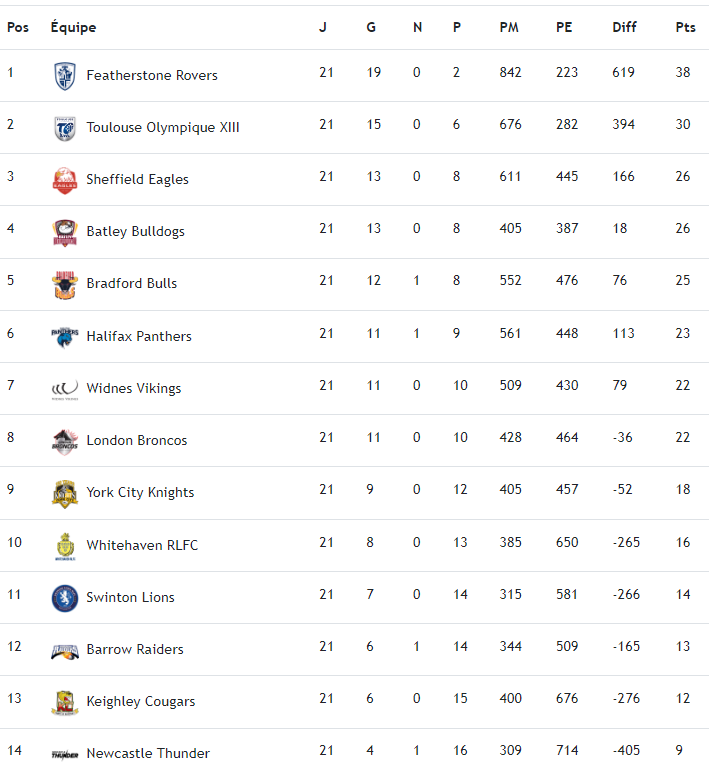Click the Équipe column header
The height and width of the screenshot is (769, 709).
click(x=73, y=27)
